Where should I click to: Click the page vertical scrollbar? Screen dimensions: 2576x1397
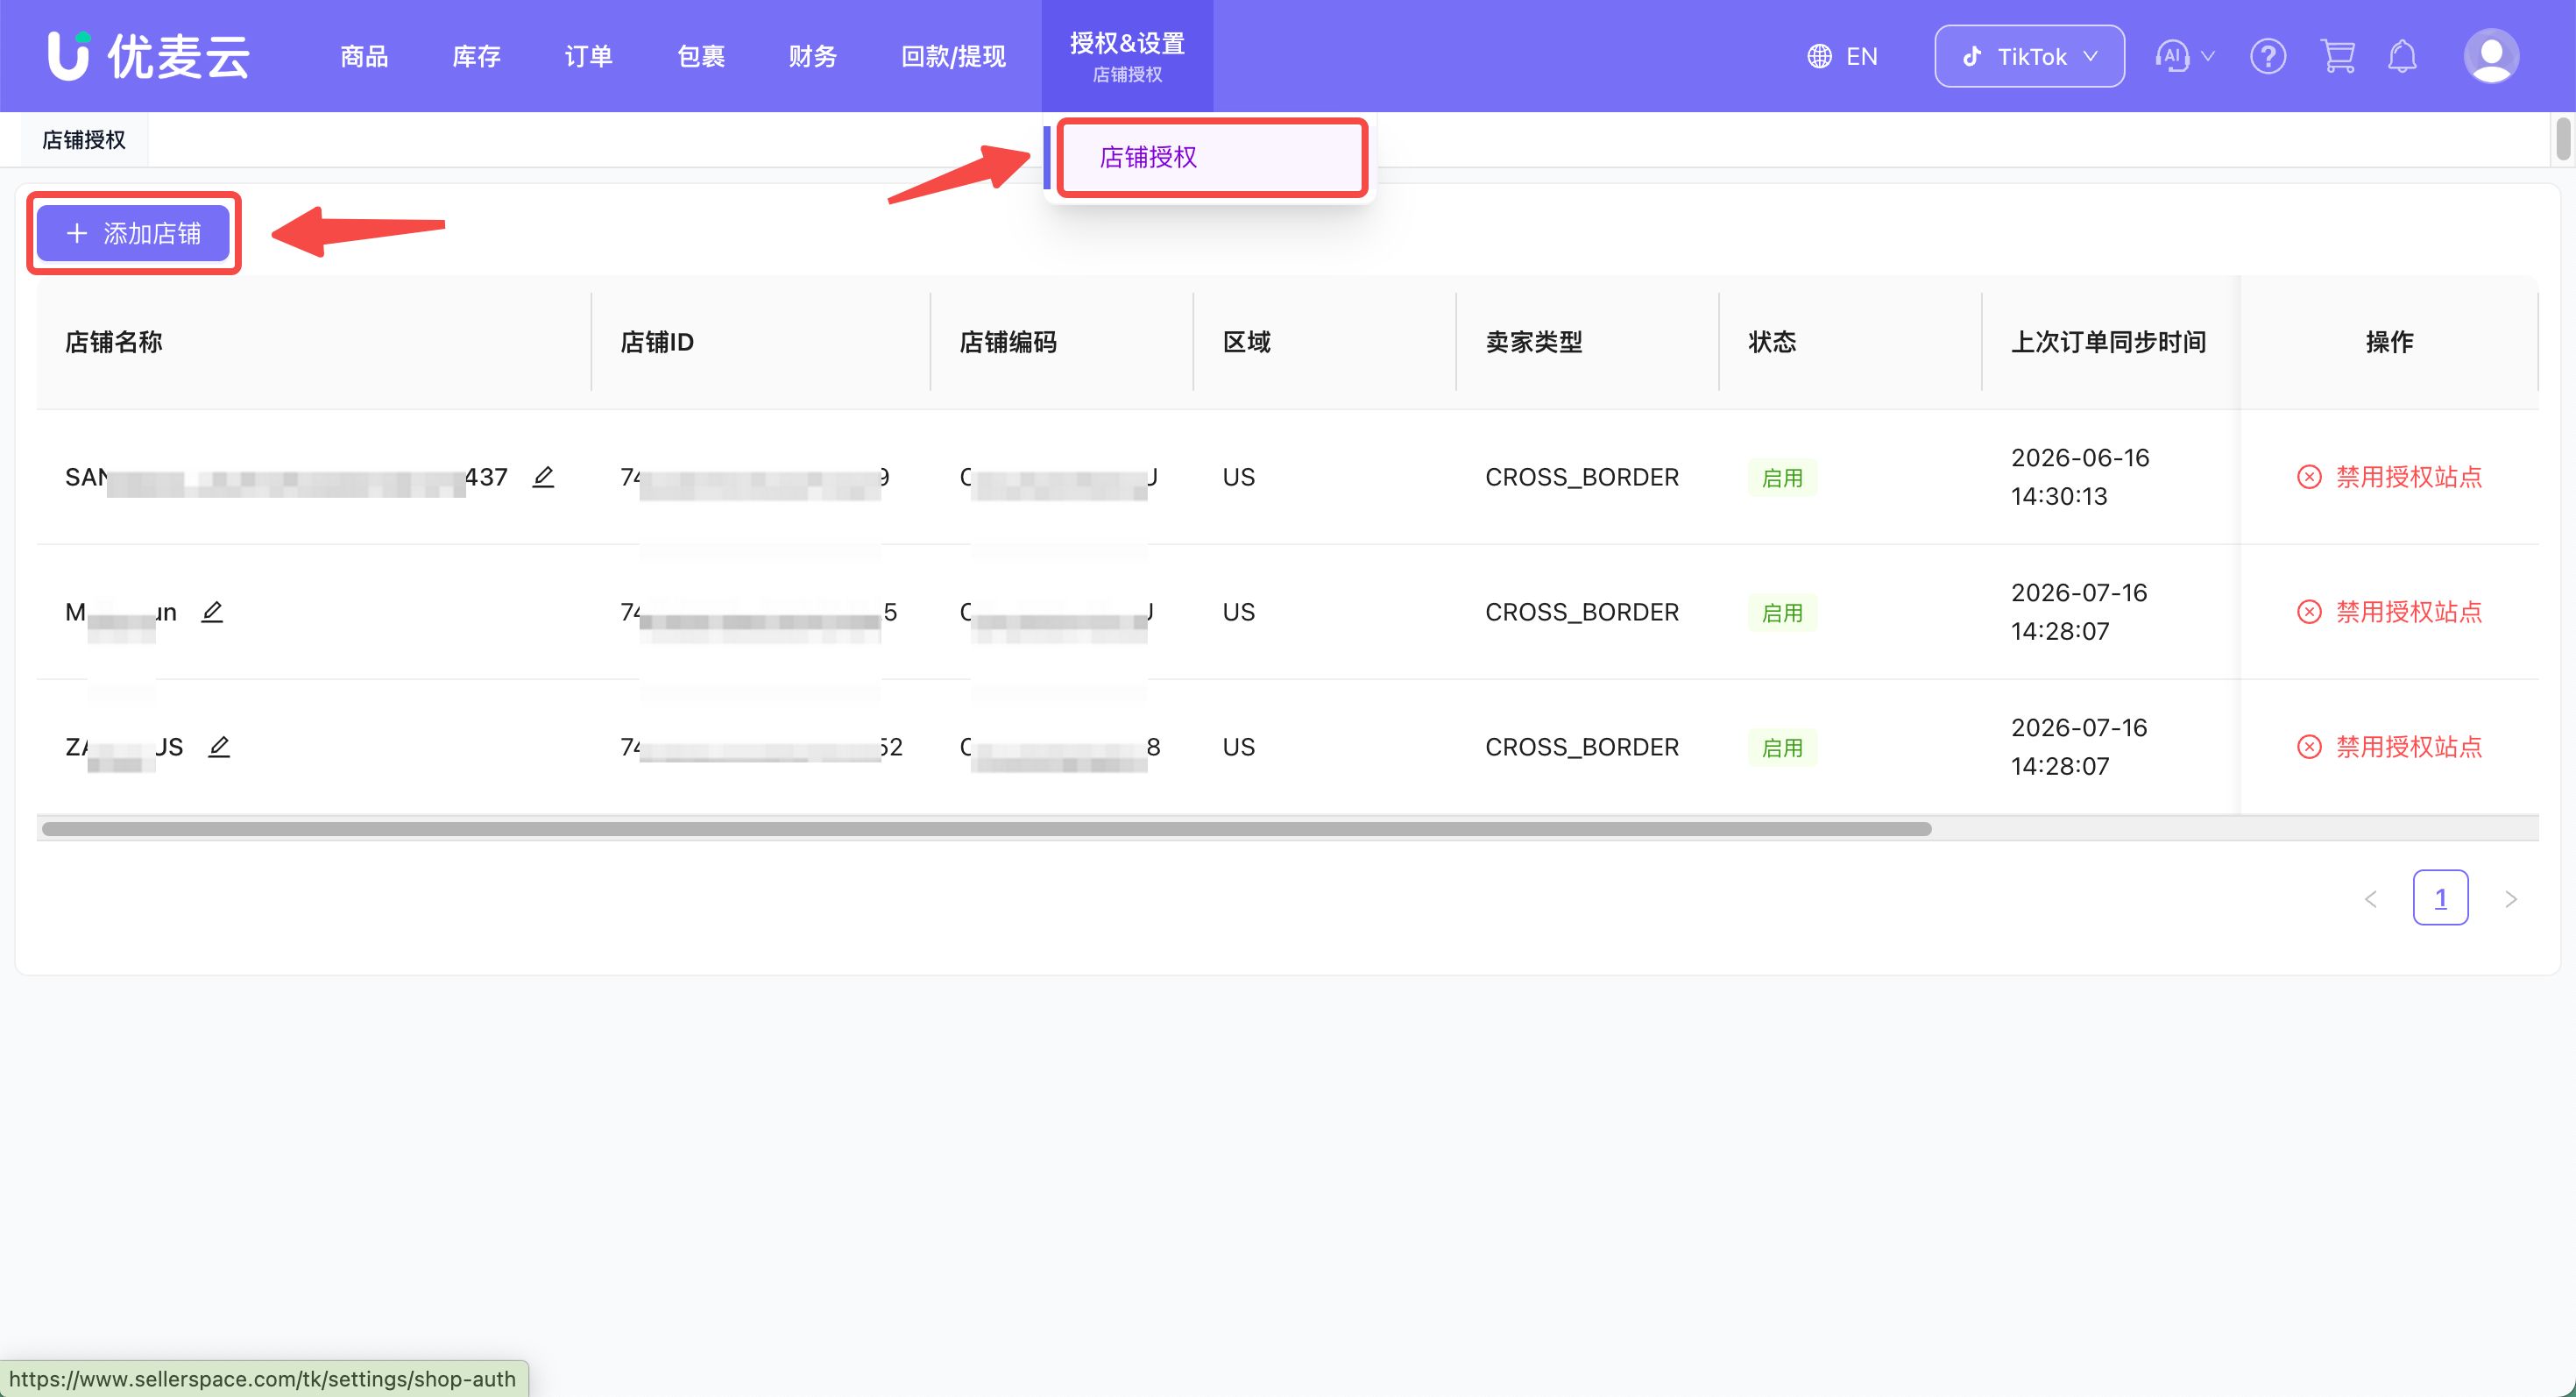coord(2562,139)
